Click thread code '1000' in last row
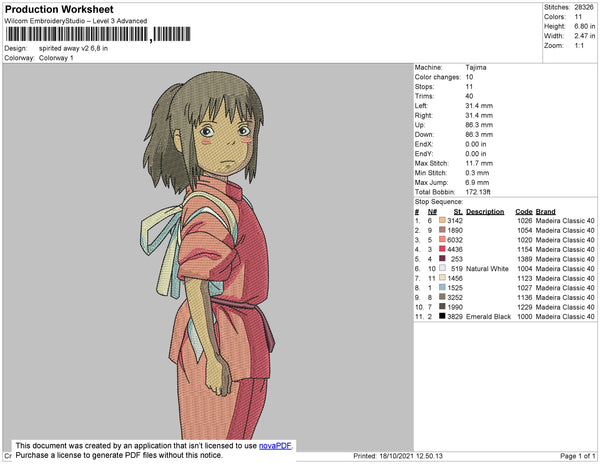The width and height of the screenshot is (600, 464). pos(525,316)
